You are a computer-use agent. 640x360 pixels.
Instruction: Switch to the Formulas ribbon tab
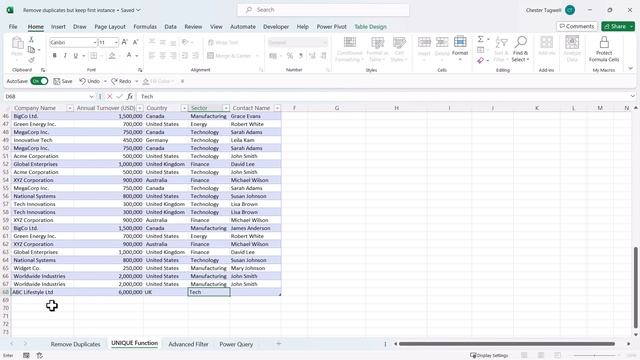pyautogui.click(x=145, y=27)
